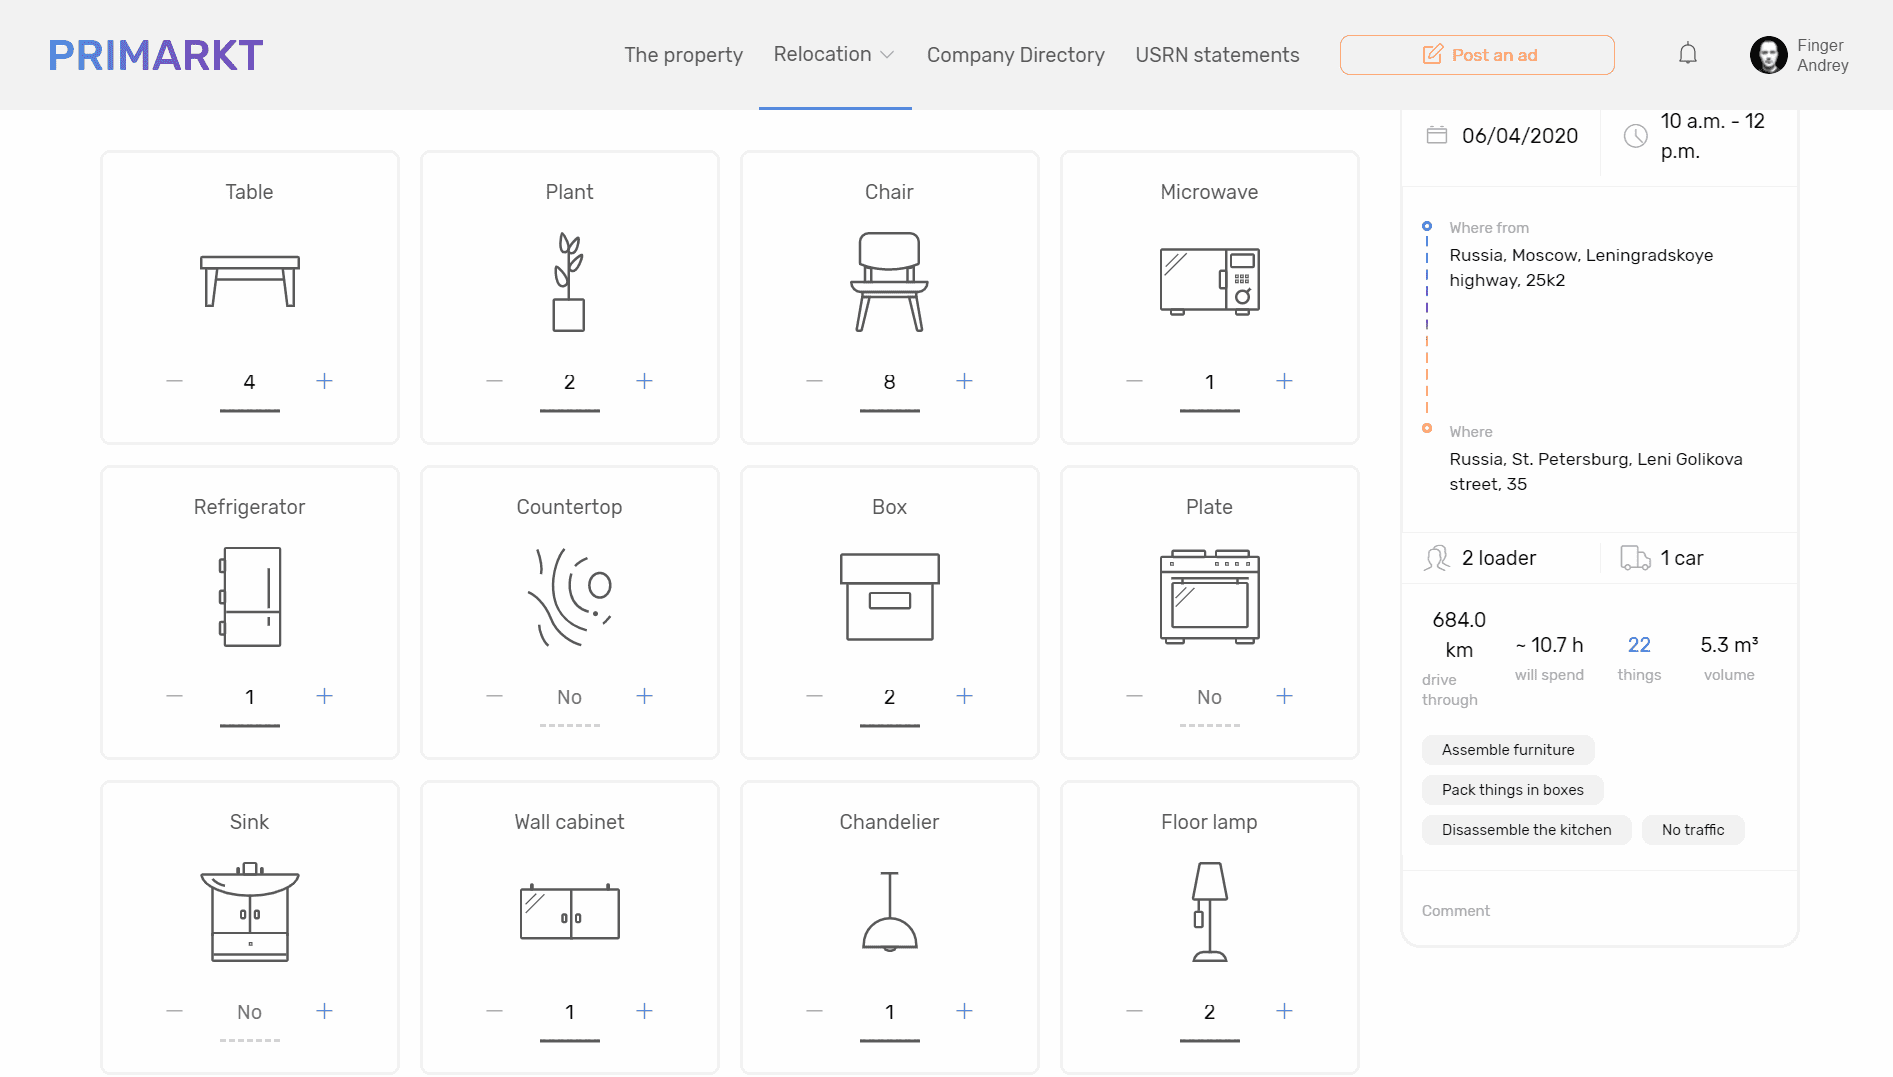1893x1077 pixels.
Task: Open The property menu item
Action: [683, 55]
